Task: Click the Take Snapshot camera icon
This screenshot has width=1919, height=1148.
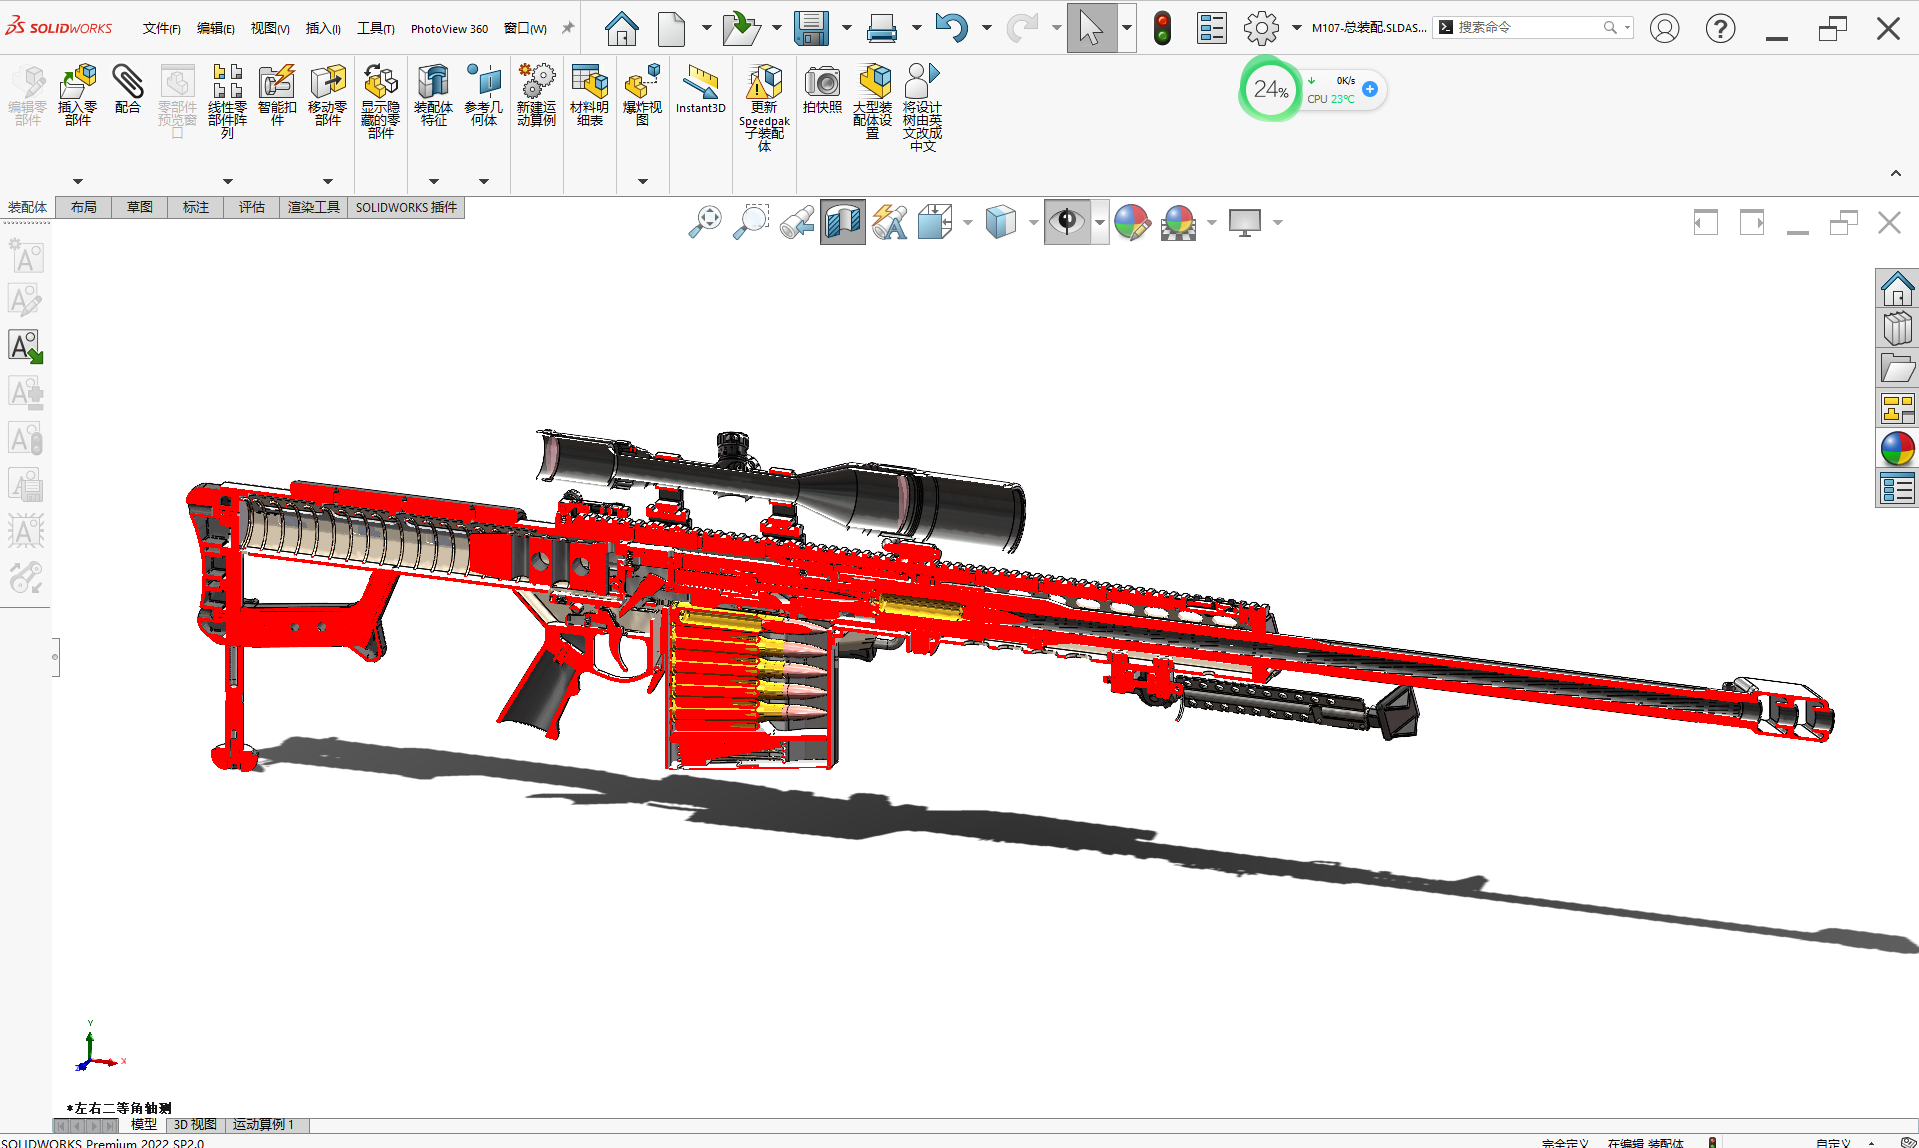Action: pyautogui.click(x=822, y=89)
